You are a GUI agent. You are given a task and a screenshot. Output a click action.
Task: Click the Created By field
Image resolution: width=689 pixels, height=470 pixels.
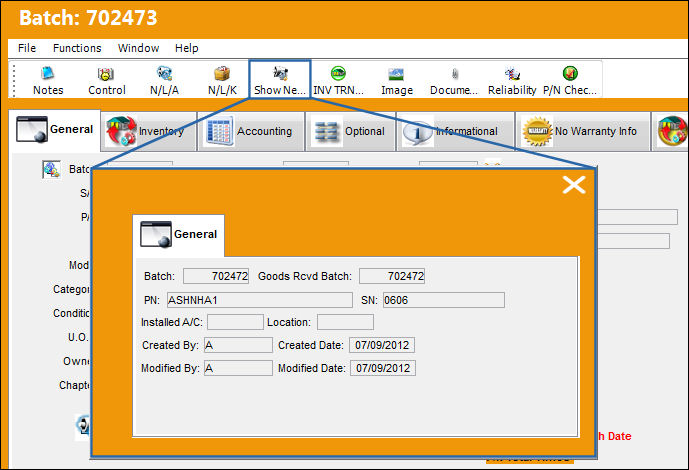tap(238, 345)
